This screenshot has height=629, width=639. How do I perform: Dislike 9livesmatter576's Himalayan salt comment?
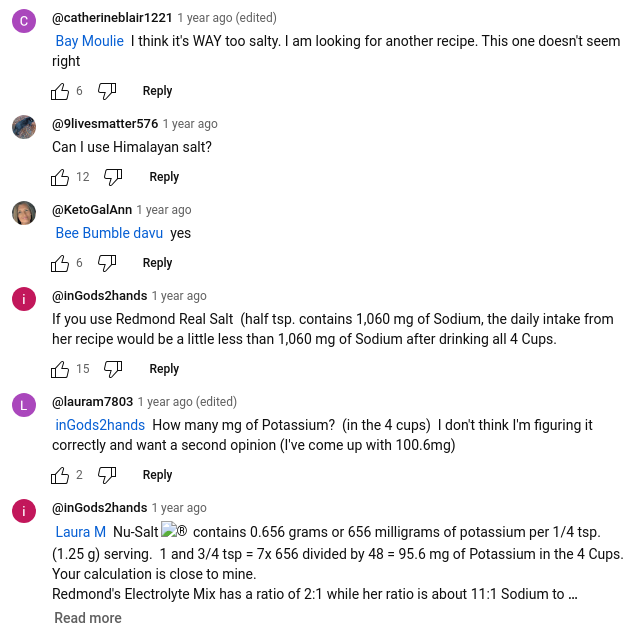[113, 177]
